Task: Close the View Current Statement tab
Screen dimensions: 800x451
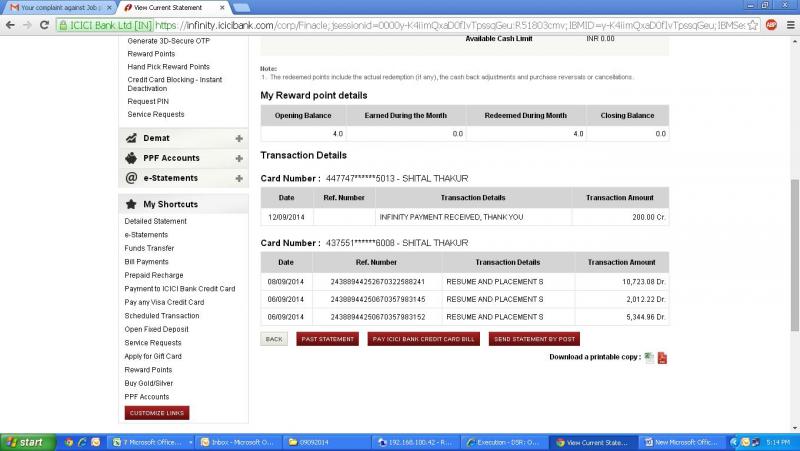Action: click(222, 8)
